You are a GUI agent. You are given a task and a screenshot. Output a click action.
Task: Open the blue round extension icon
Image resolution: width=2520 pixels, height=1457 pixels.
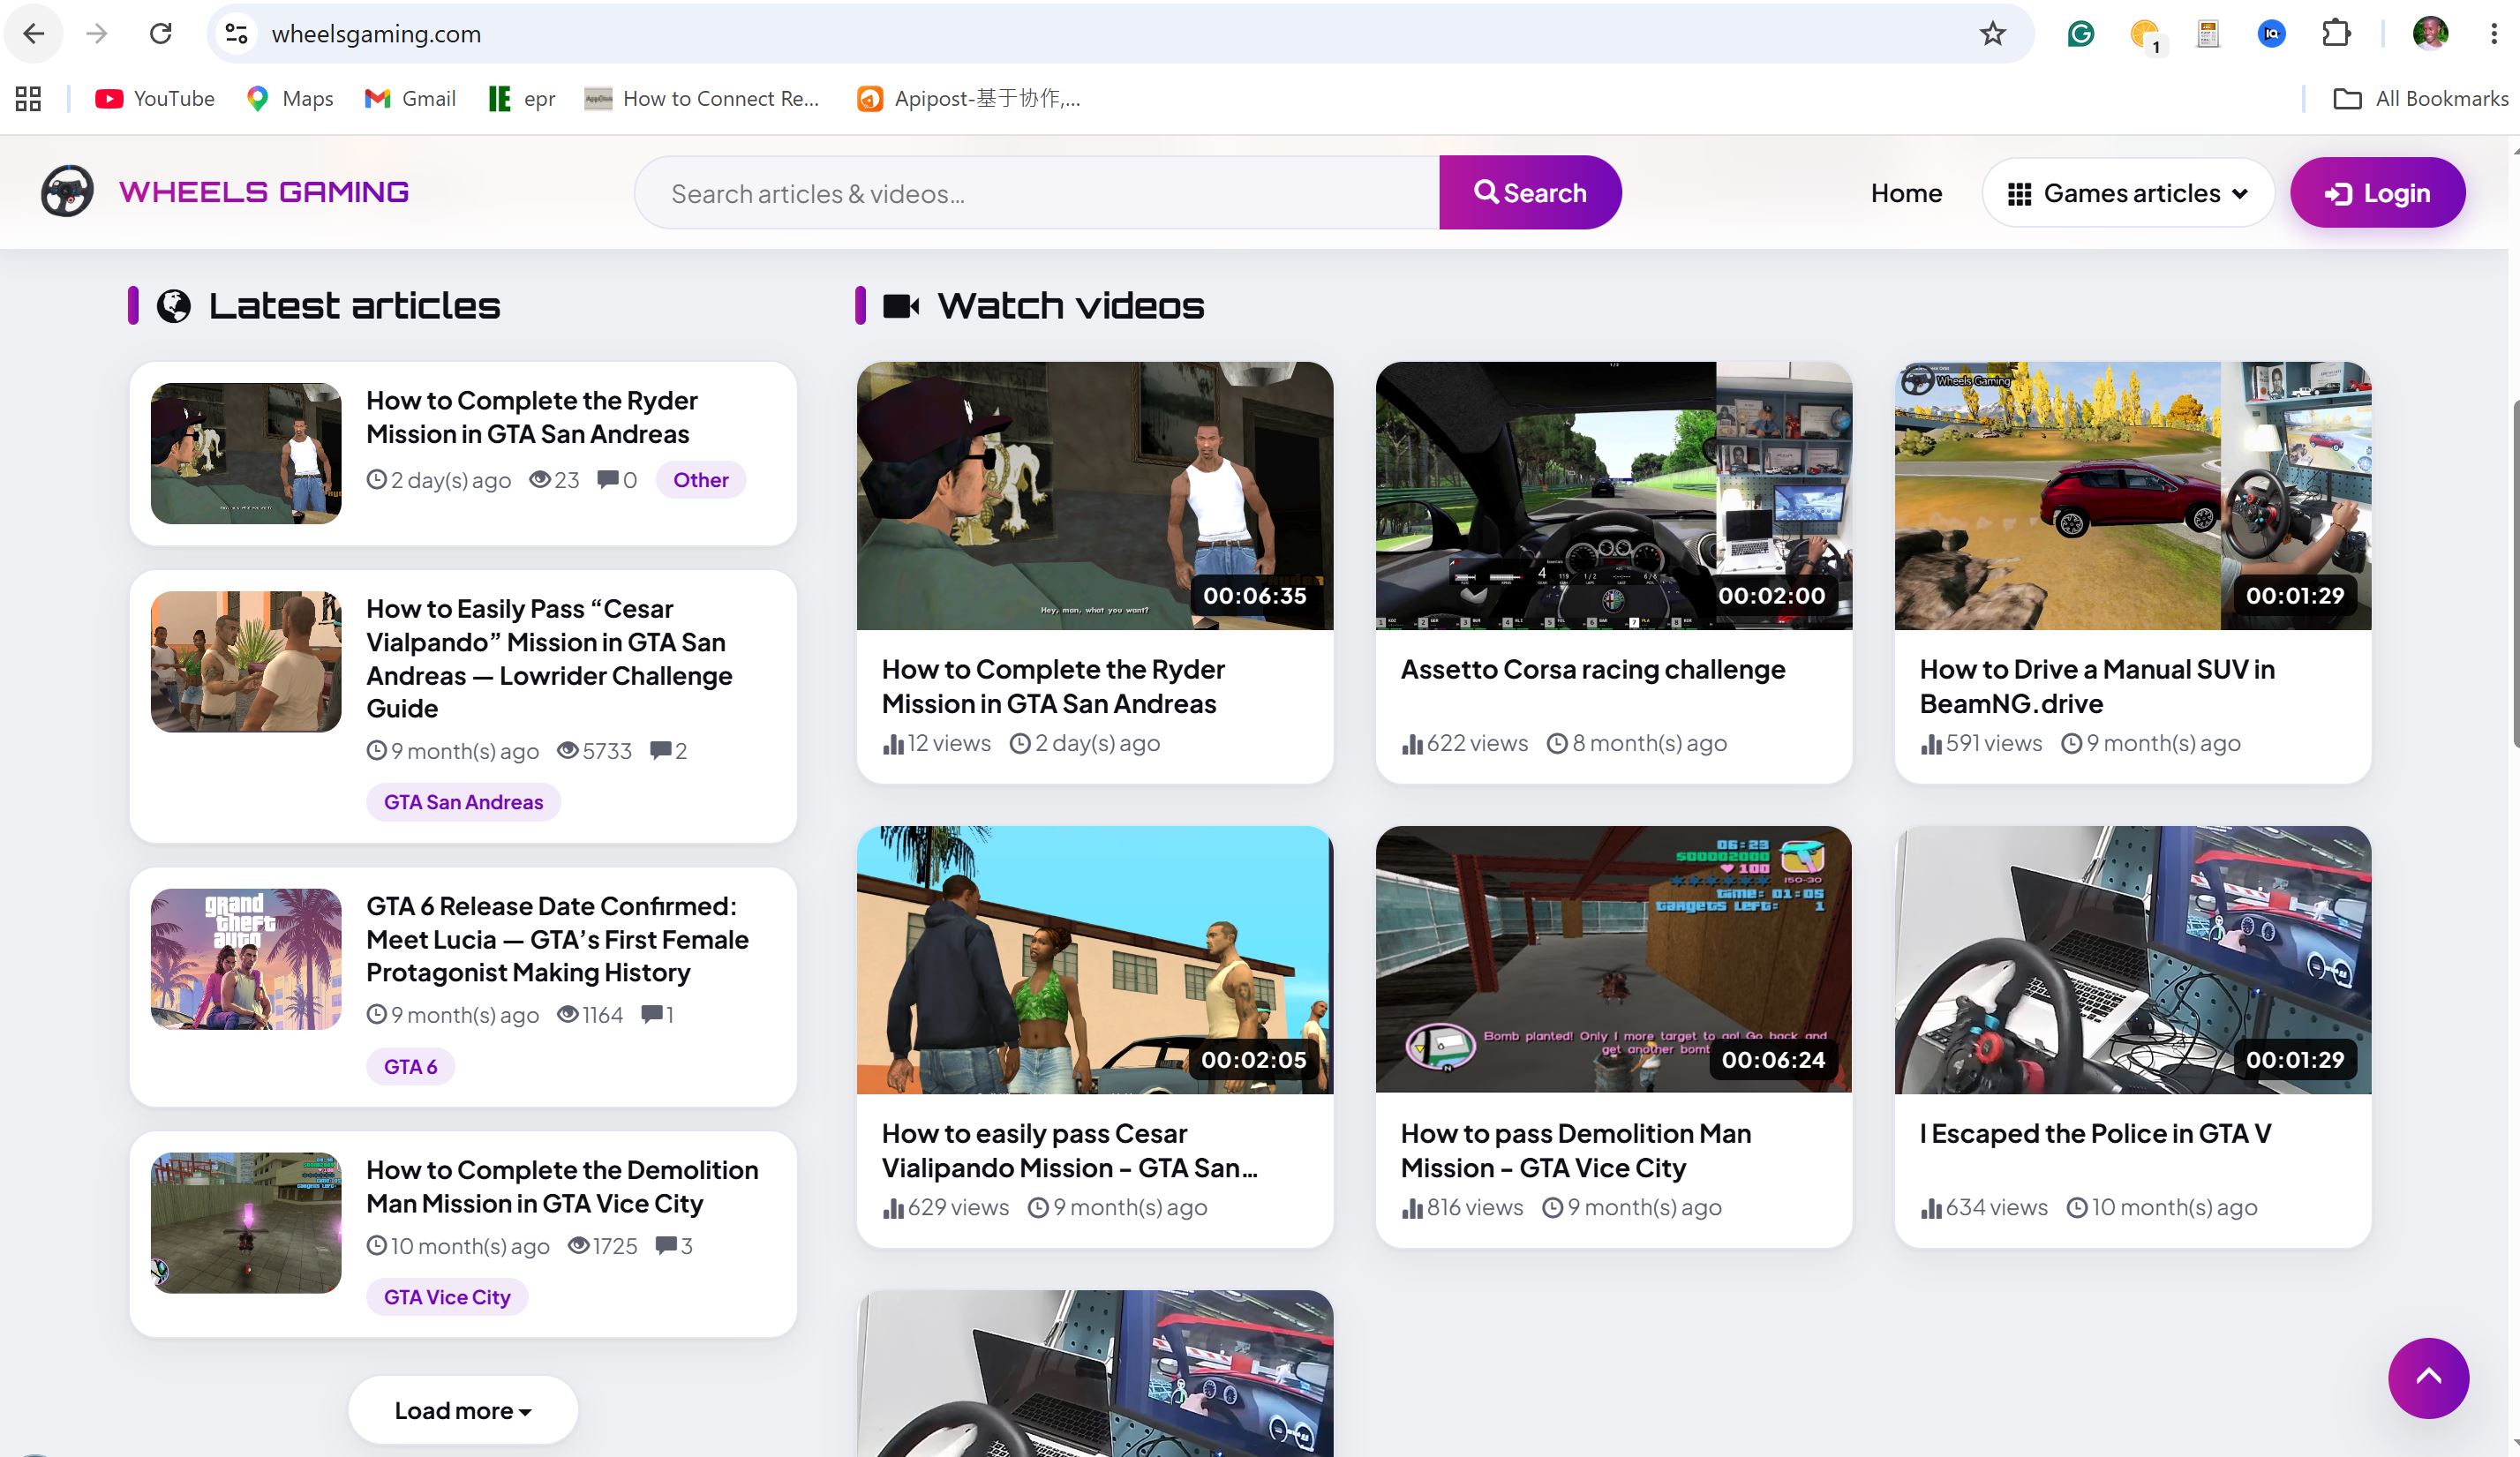pyautogui.click(x=2271, y=34)
